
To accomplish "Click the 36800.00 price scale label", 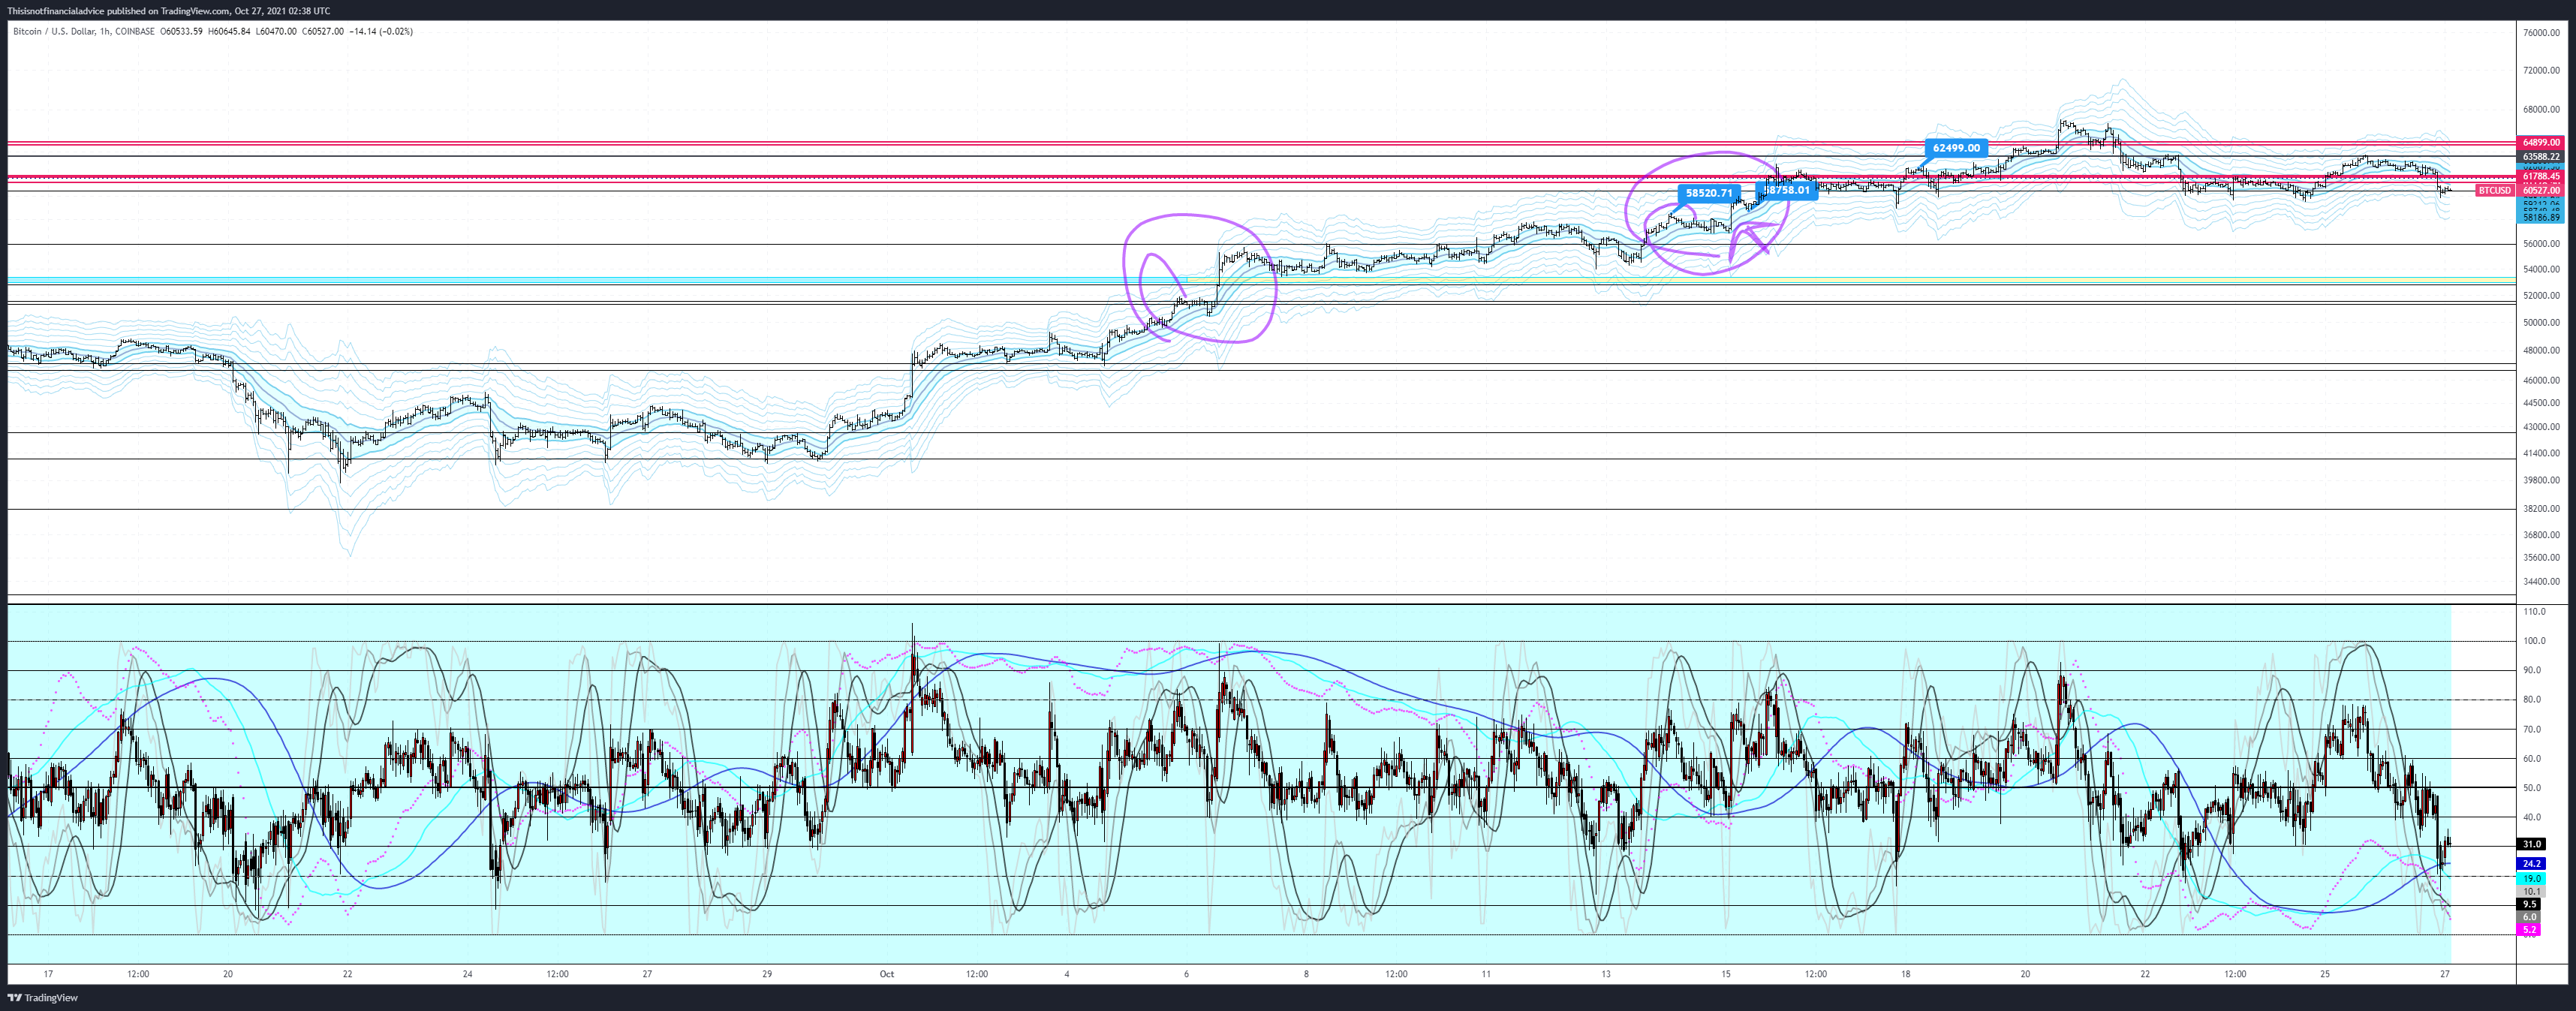I will click(x=2541, y=535).
